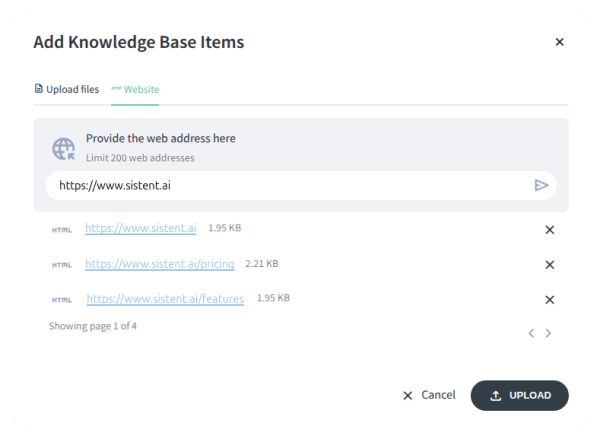
Task: Click the globe icon beside the web address prompt
Action: click(x=64, y=149)
